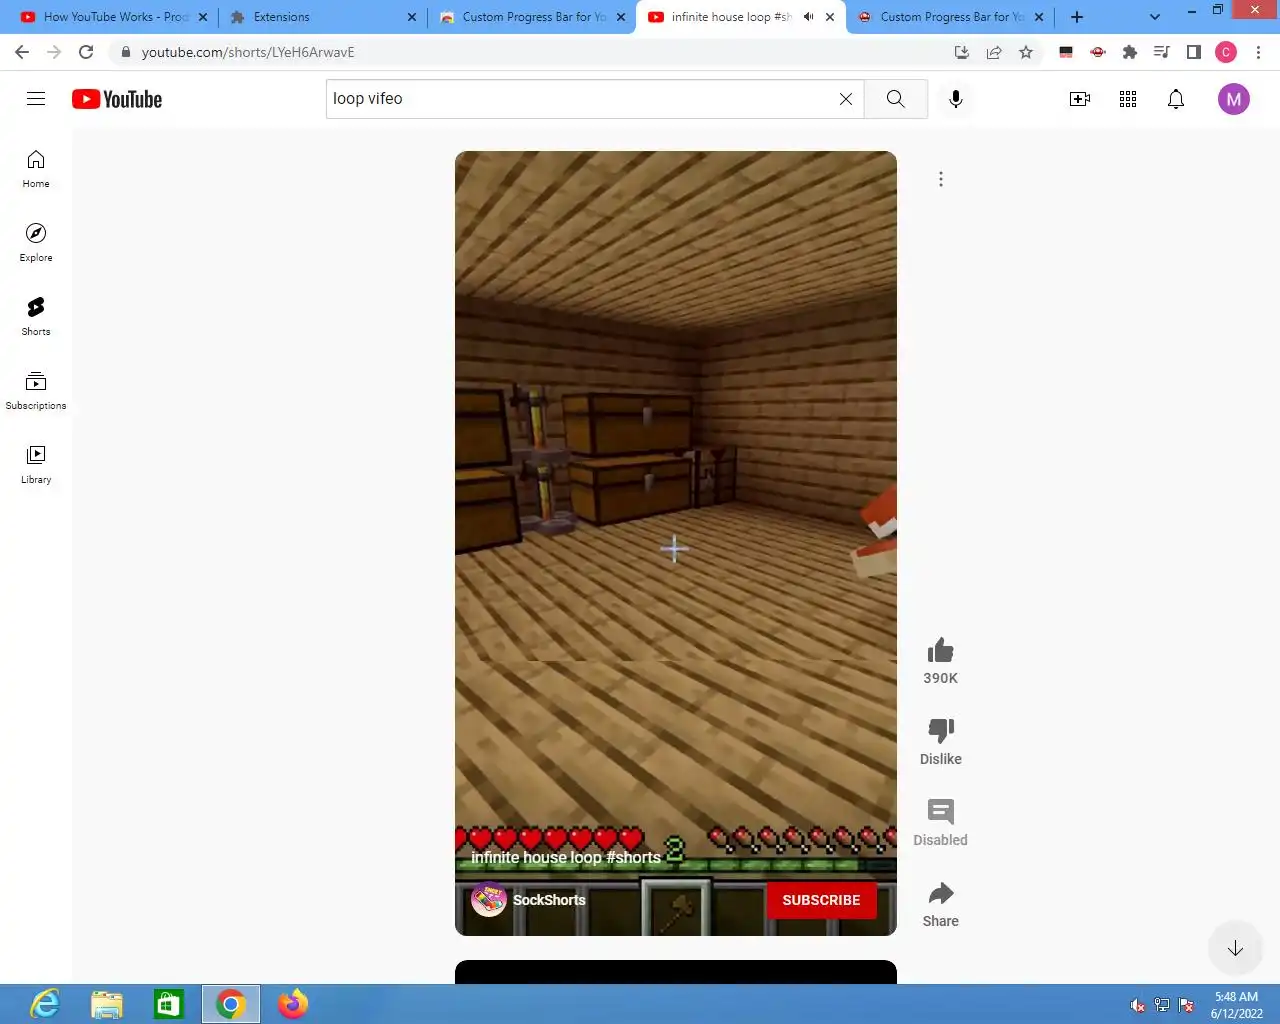Click the muted volume tray icon

pos(1137,1005)
